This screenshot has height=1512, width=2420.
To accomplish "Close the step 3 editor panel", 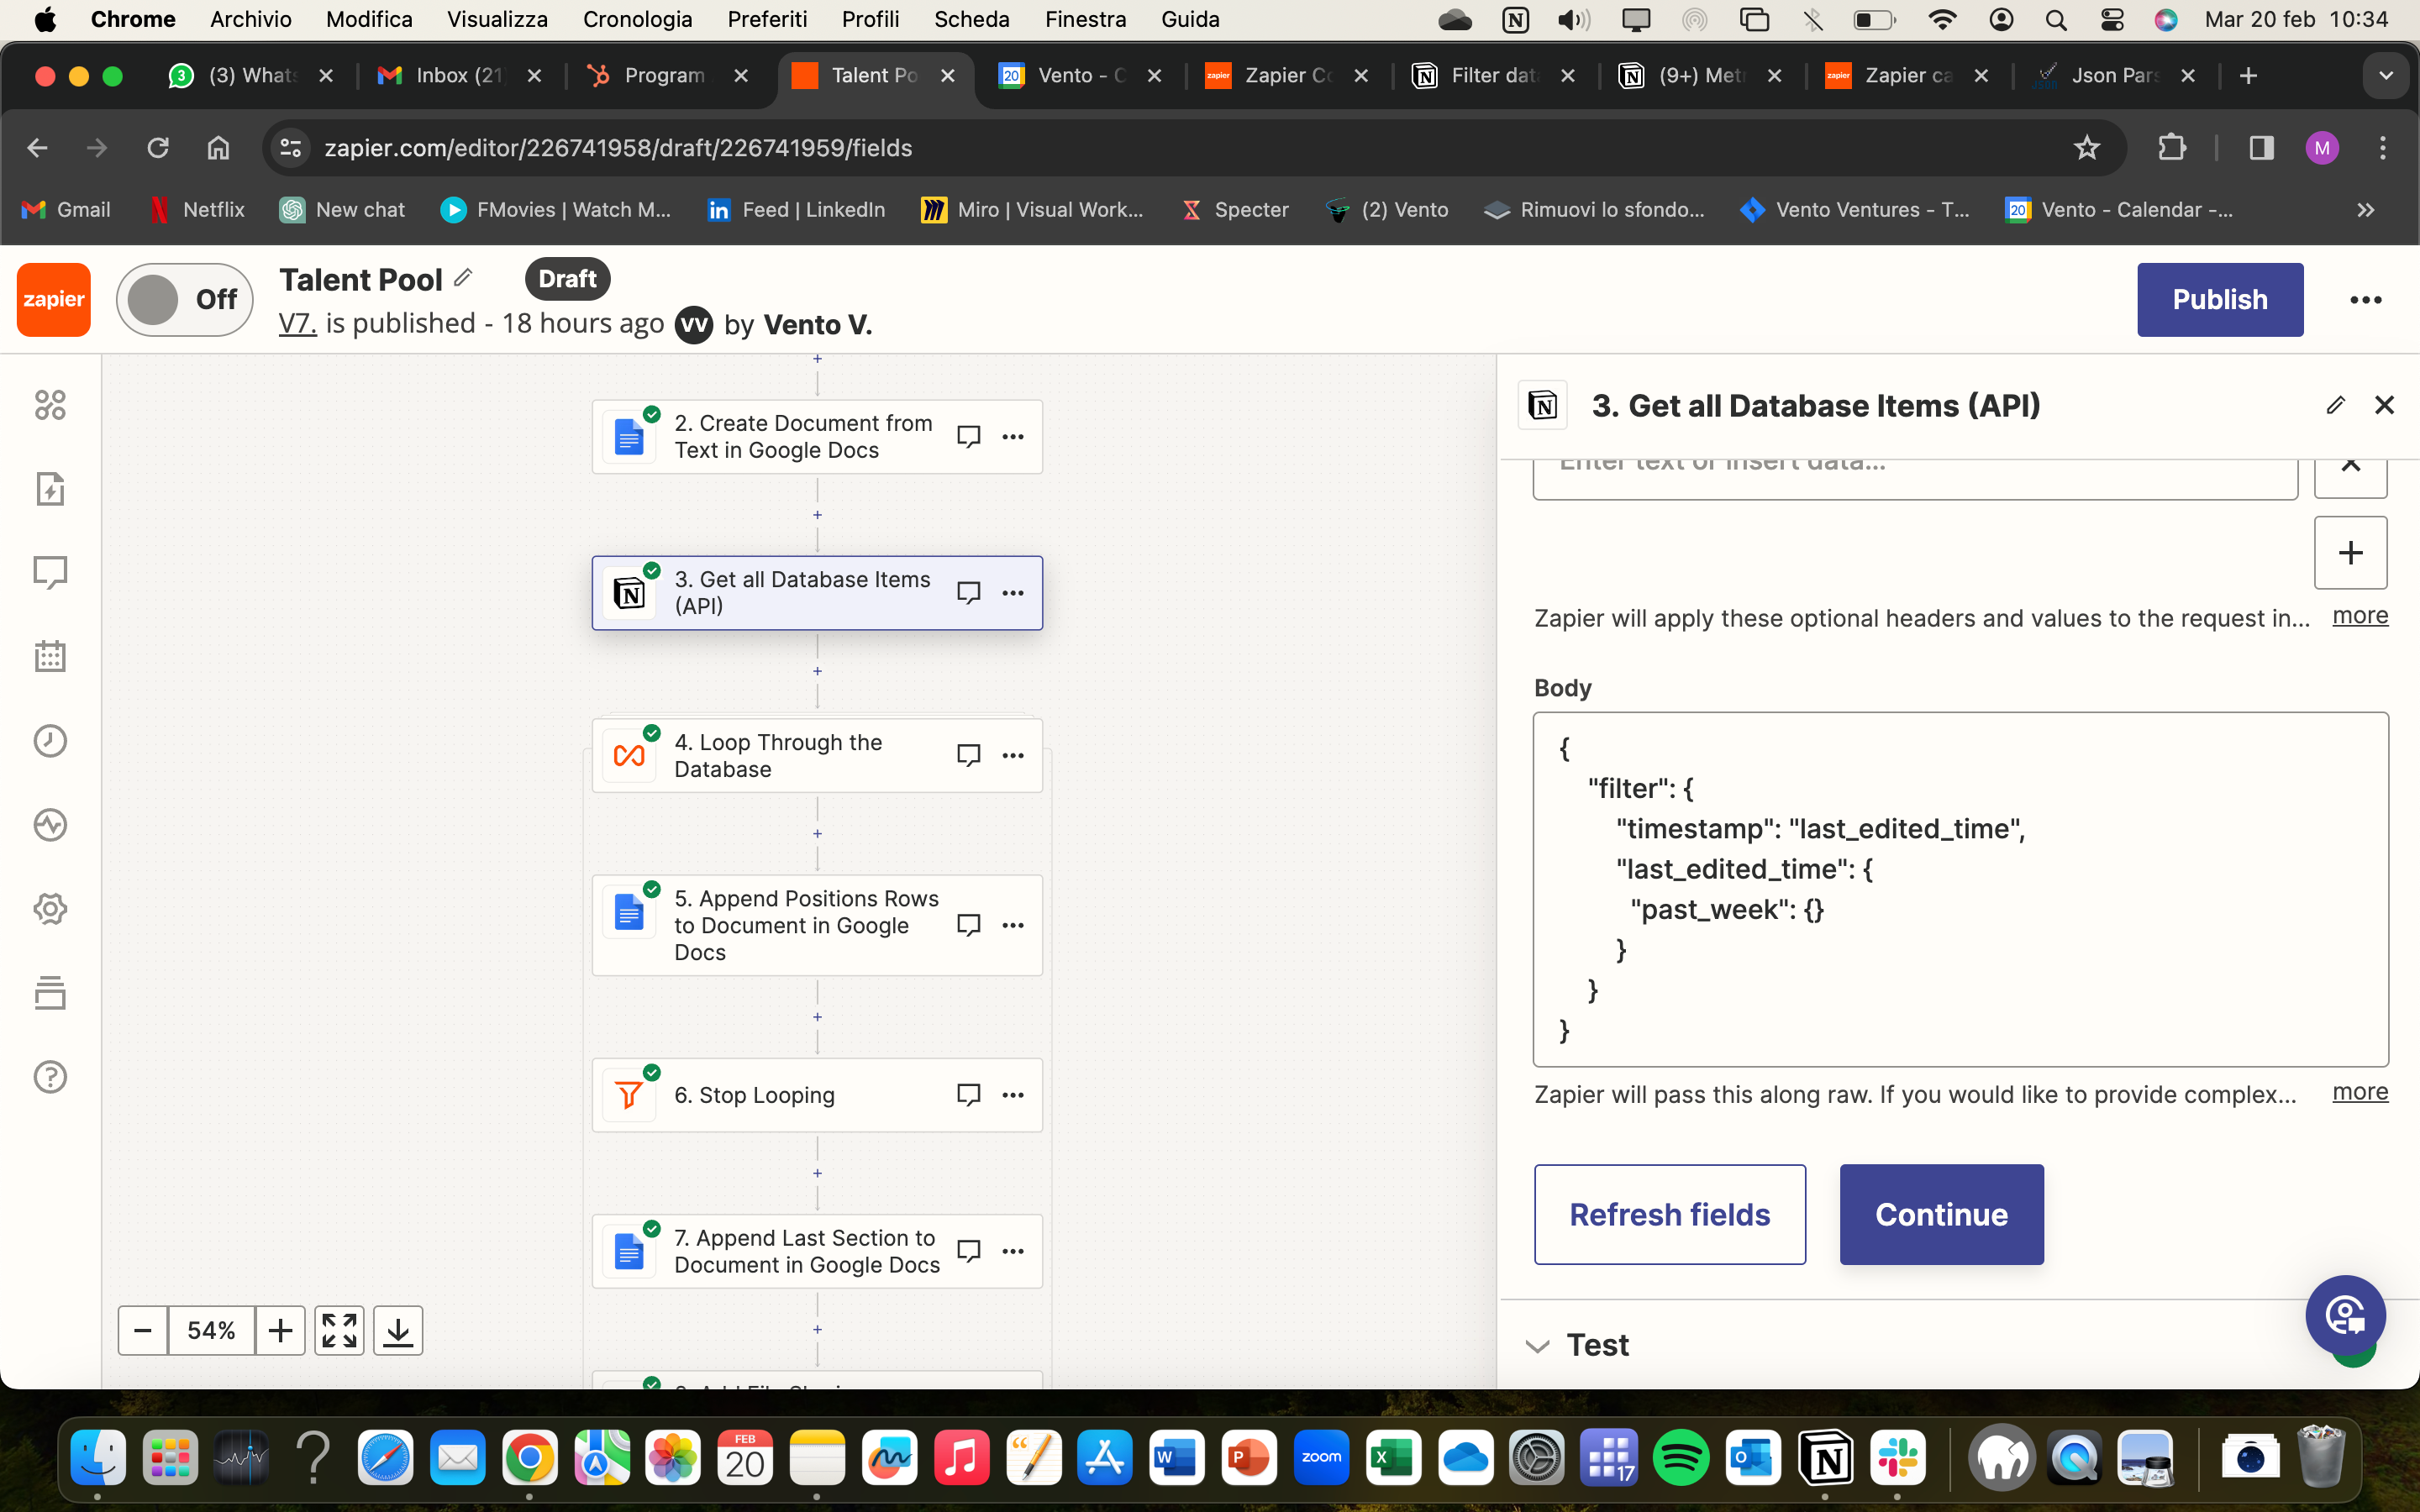I will [x=2384, y=405].
